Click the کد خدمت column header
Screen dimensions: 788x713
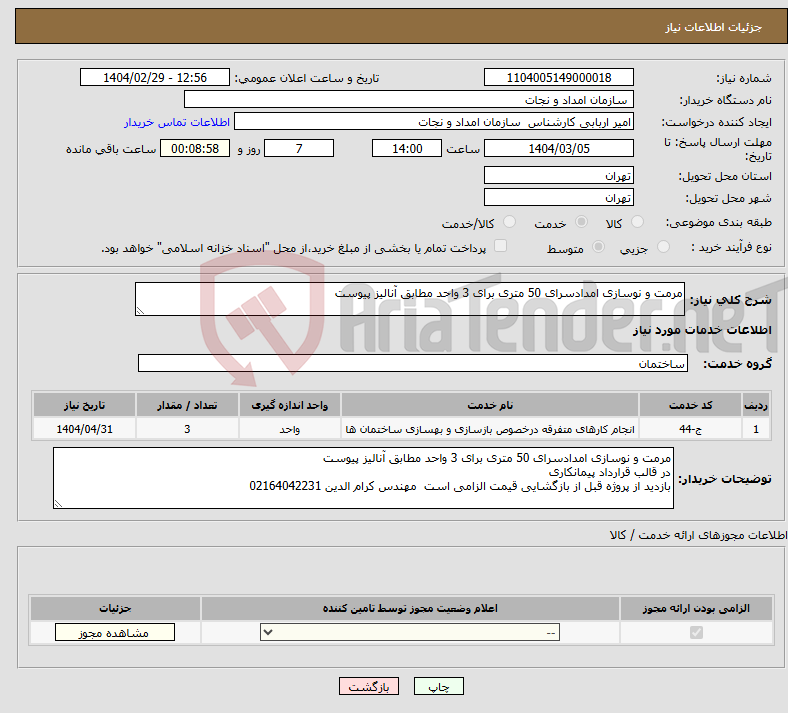[x=691, y=405]
